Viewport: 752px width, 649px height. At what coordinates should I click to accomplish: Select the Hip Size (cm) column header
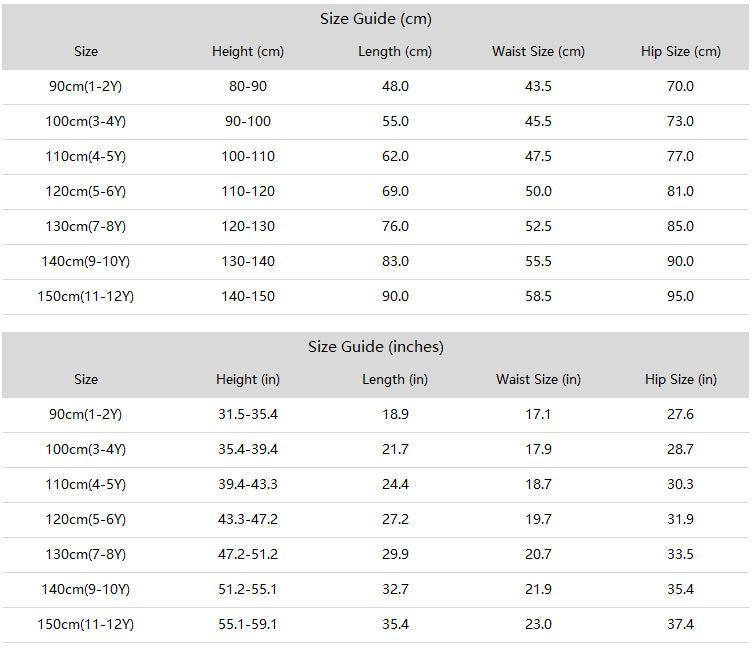tap(681, 51)
